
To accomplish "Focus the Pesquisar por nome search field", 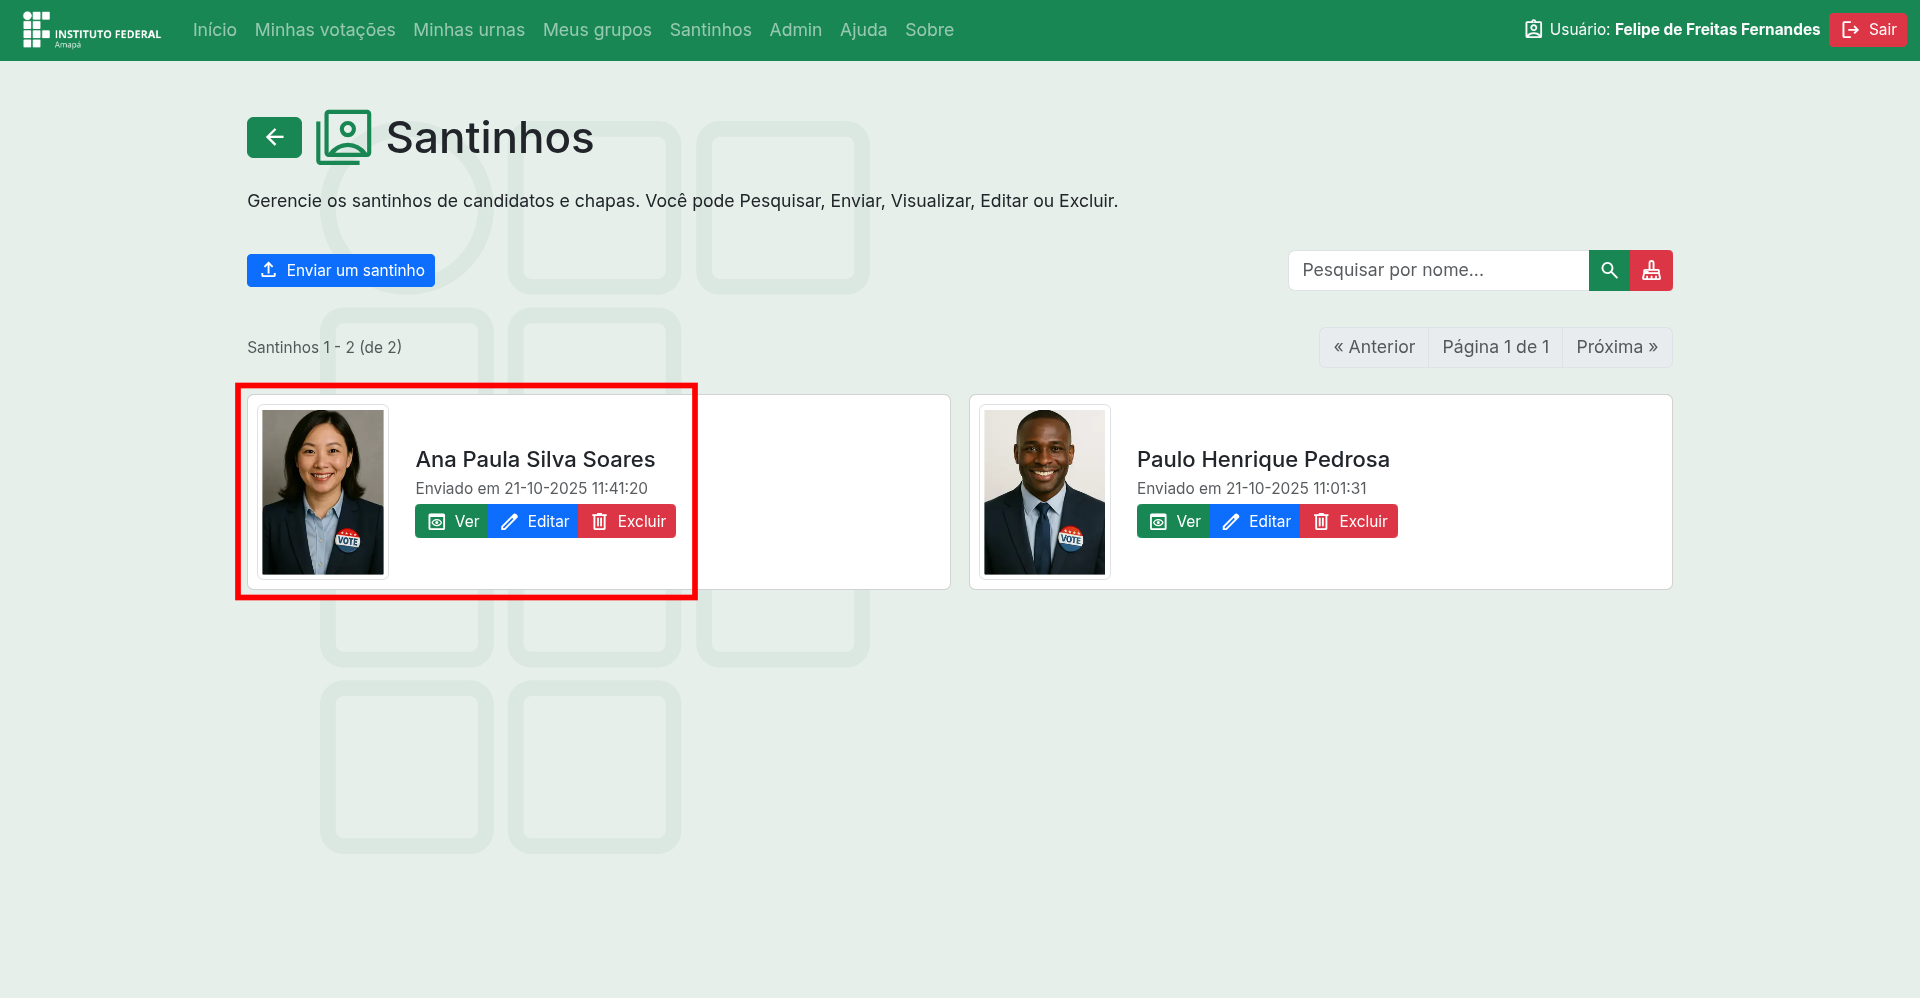I will pyautogui.click(x=1438, y=271).
